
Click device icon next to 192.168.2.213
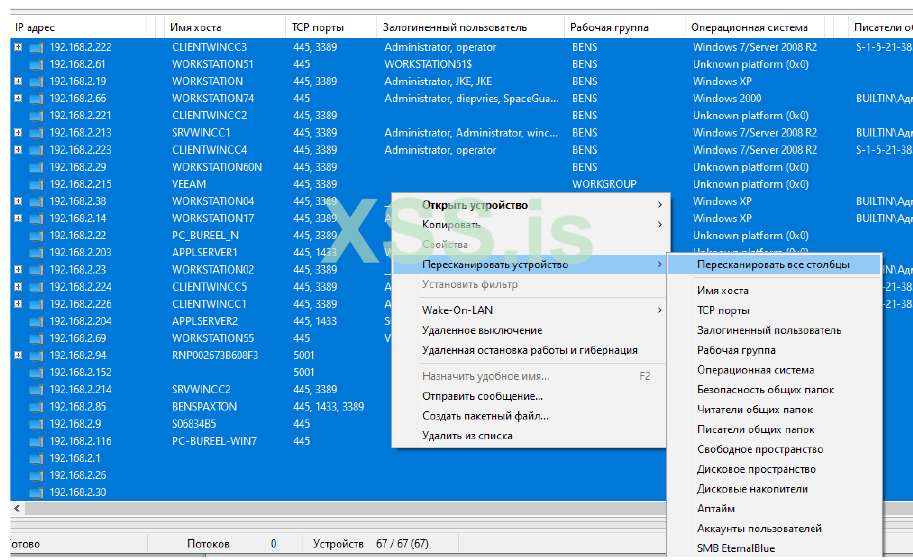click(36, 133)
